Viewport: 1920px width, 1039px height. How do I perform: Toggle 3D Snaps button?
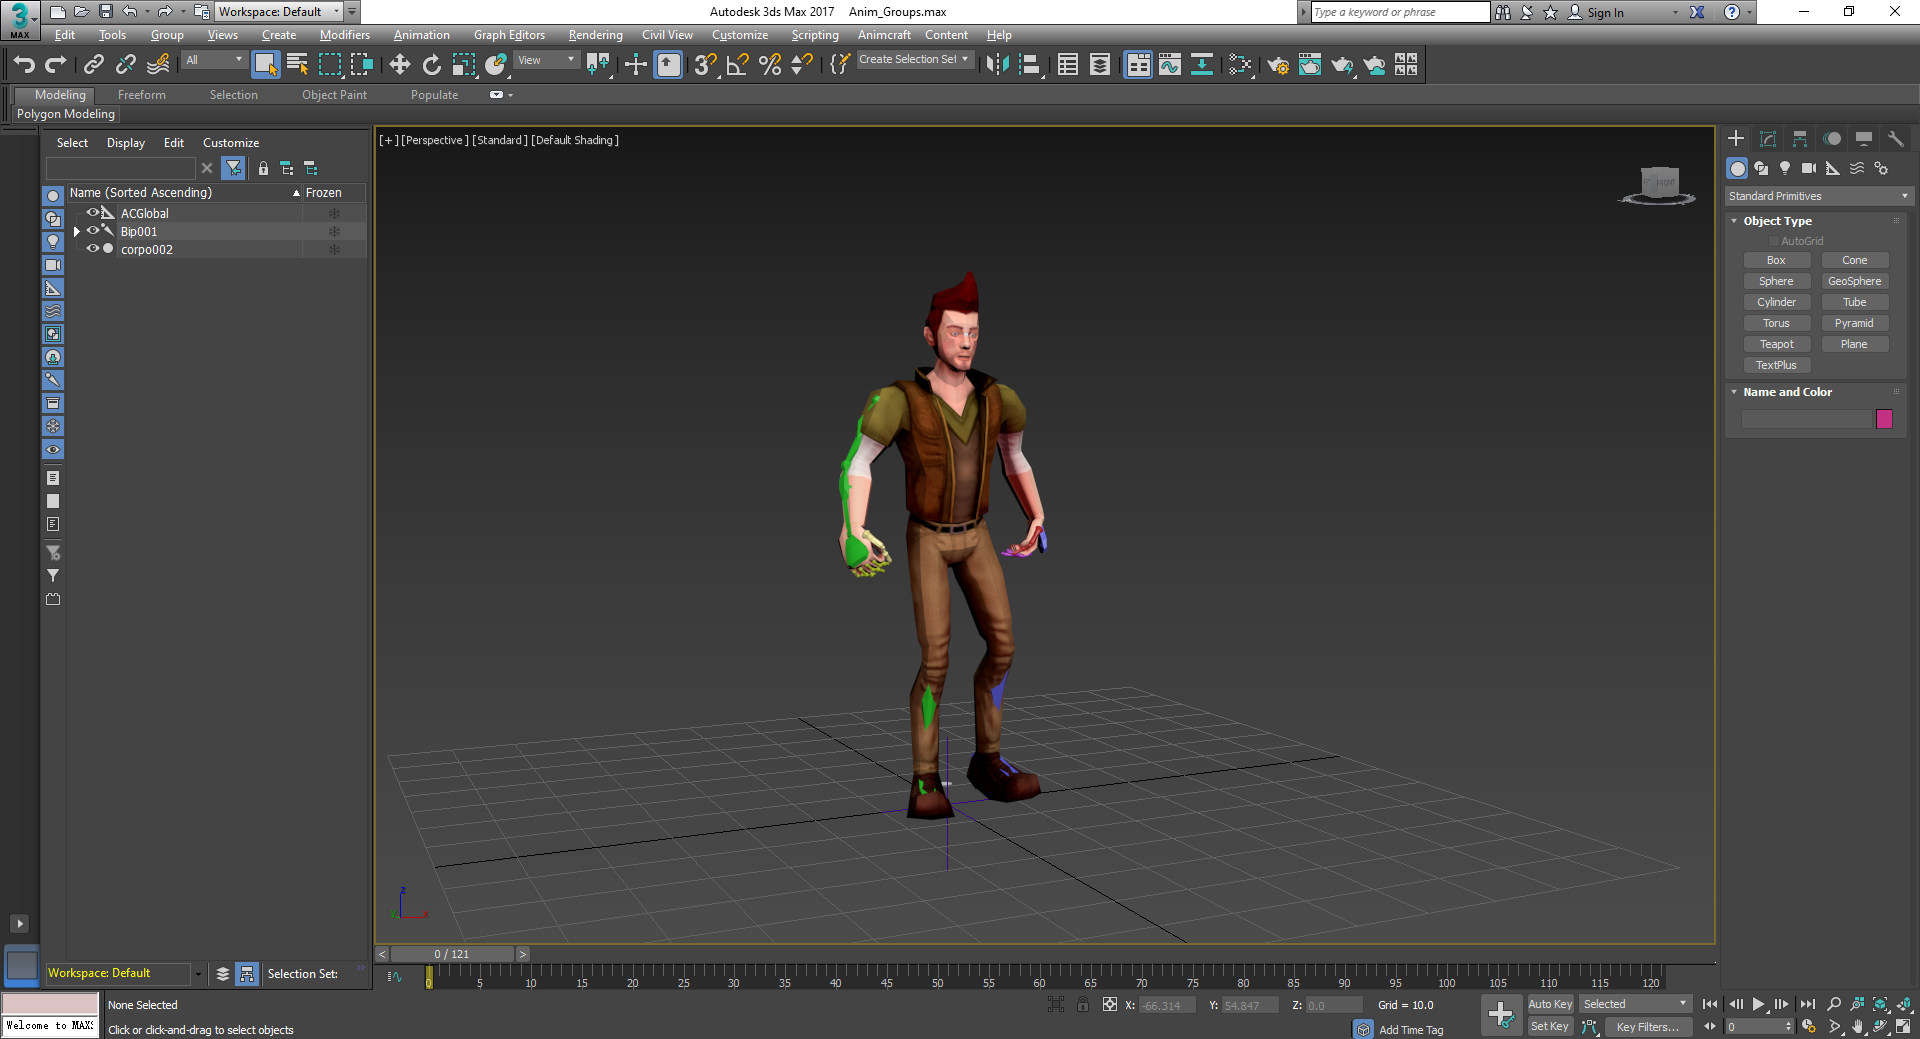(x=706, y=65)
